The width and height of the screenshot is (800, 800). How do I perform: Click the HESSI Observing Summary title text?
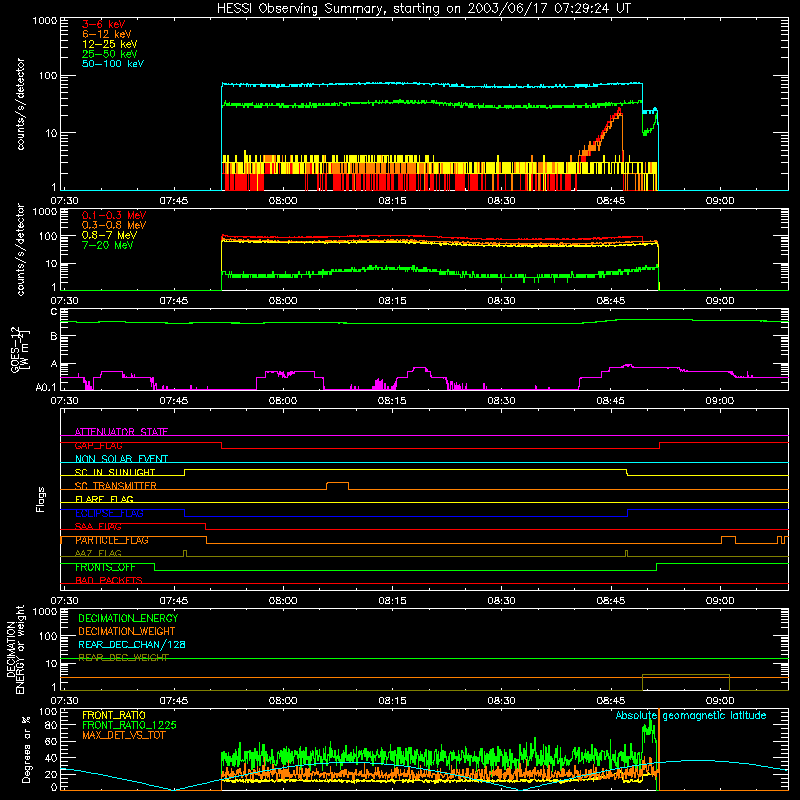(423, 8)
